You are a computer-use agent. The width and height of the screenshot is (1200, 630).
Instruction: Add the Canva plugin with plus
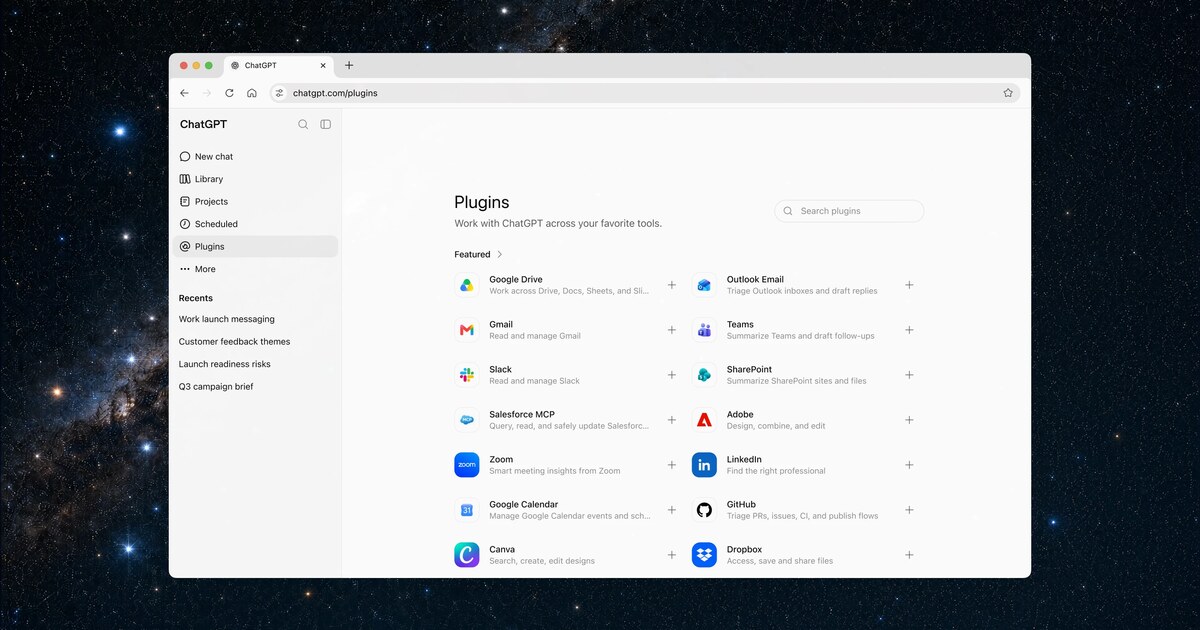point(672,555)
